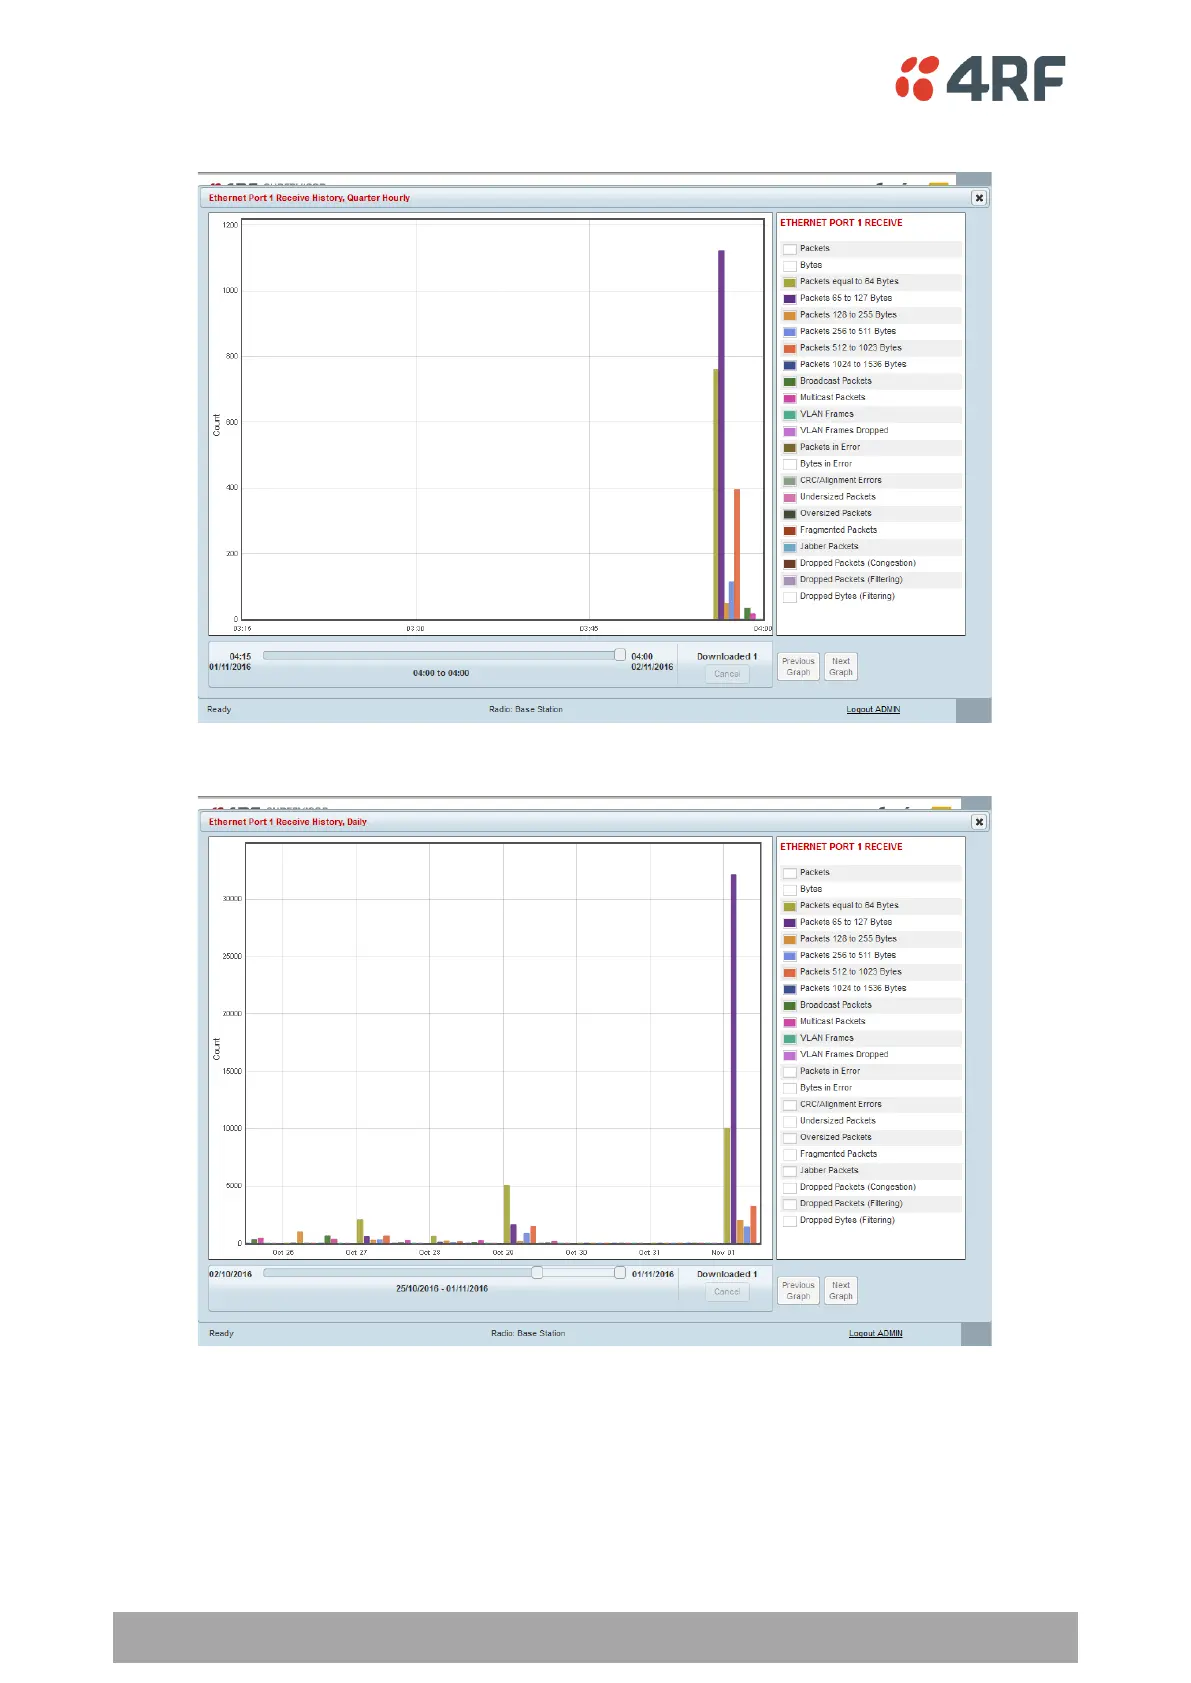Image resolution: width=1191 pixels, height=1683 pixels.
Task: Toggle Multicast Packets in Quarter Hourly legend
Action: (x=789, y=398)
